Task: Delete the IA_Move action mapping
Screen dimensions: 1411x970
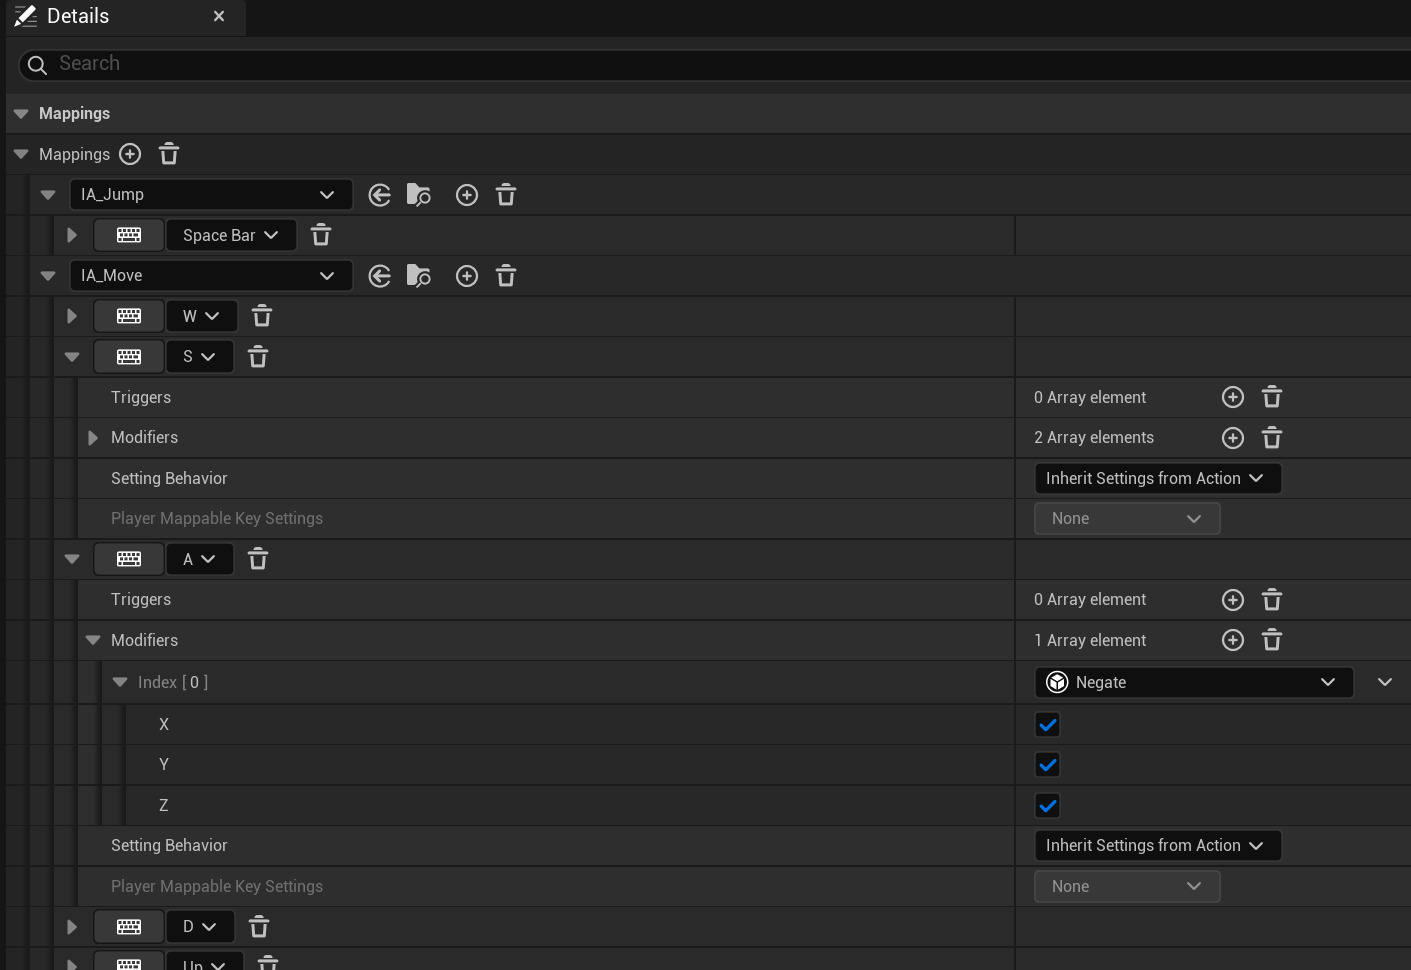Action: click(506, 276)
